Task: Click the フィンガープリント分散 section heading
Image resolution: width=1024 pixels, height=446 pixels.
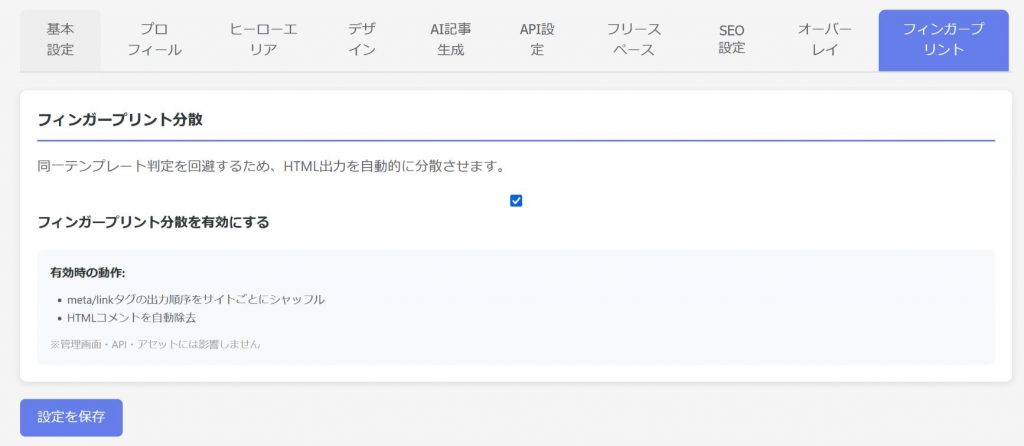Action: (120, 120)
